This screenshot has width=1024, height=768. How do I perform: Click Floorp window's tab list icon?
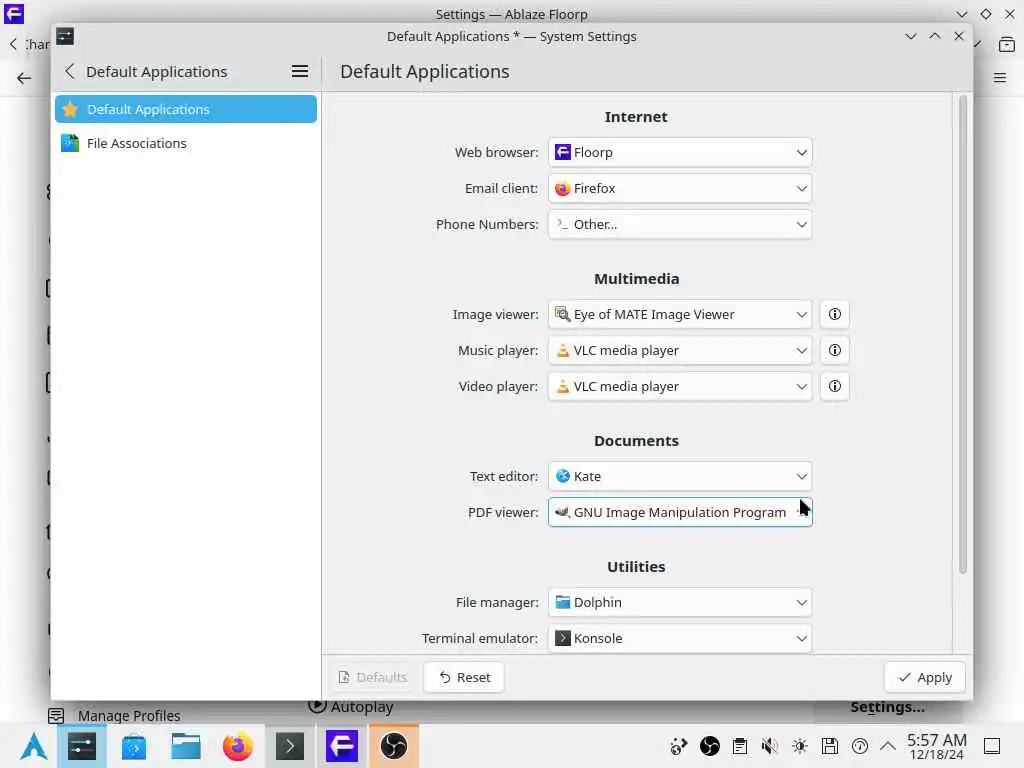1006,44
